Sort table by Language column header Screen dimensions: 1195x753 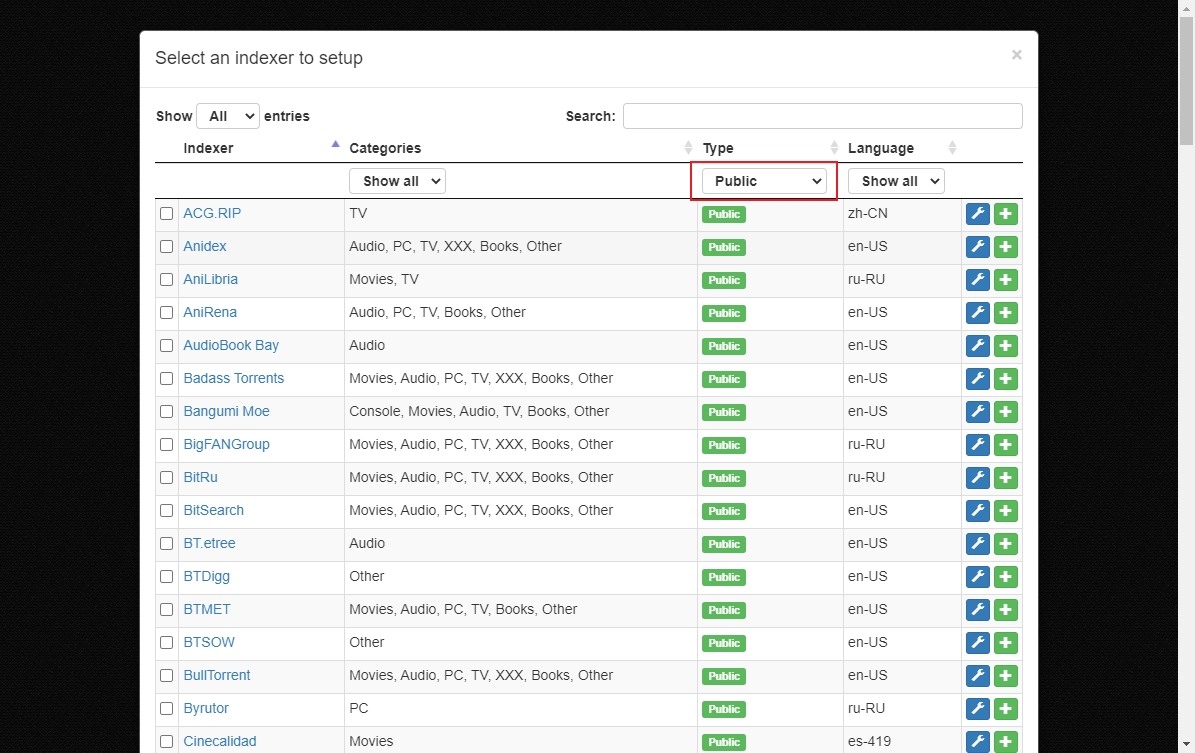[880, 148]
